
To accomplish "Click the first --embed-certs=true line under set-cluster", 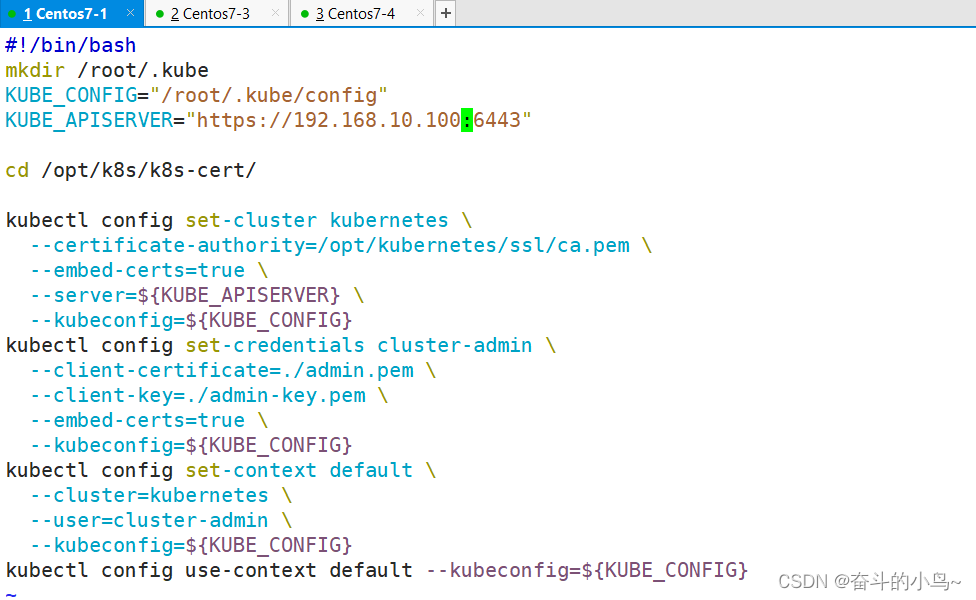I will coord(149,270).
